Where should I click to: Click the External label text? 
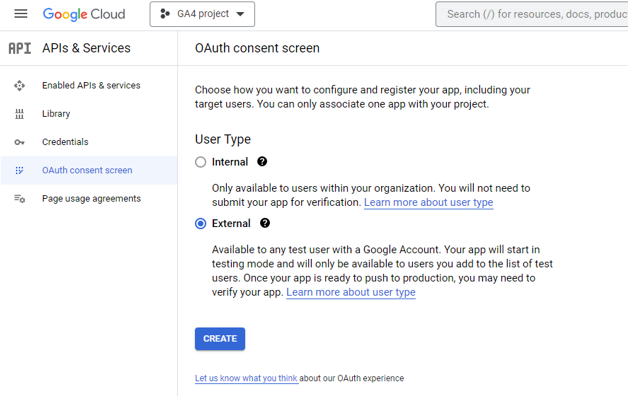tap(231, 223)
